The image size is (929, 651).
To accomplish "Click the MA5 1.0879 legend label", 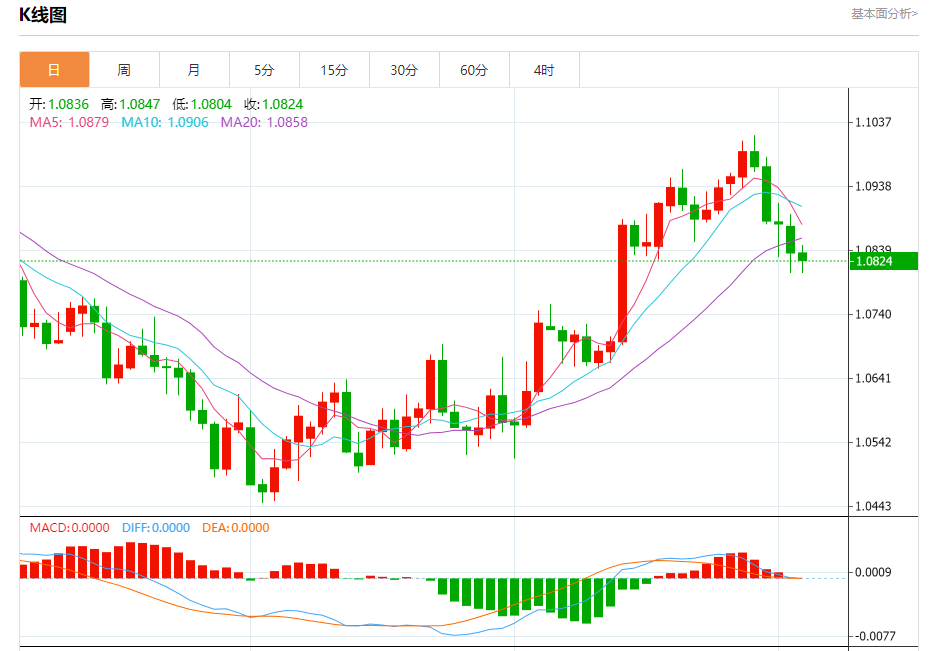I will click(x=69, y=123).
